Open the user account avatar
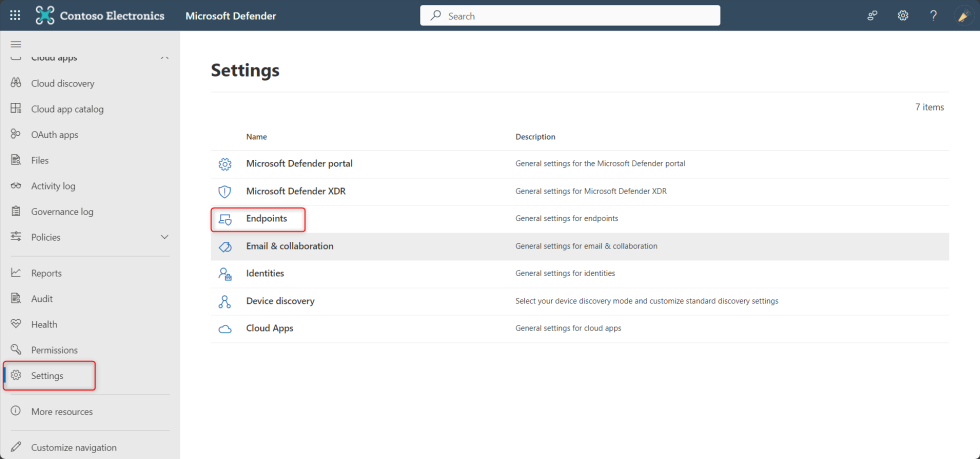The width and height of the screenshot is (980, 459). 963,16
